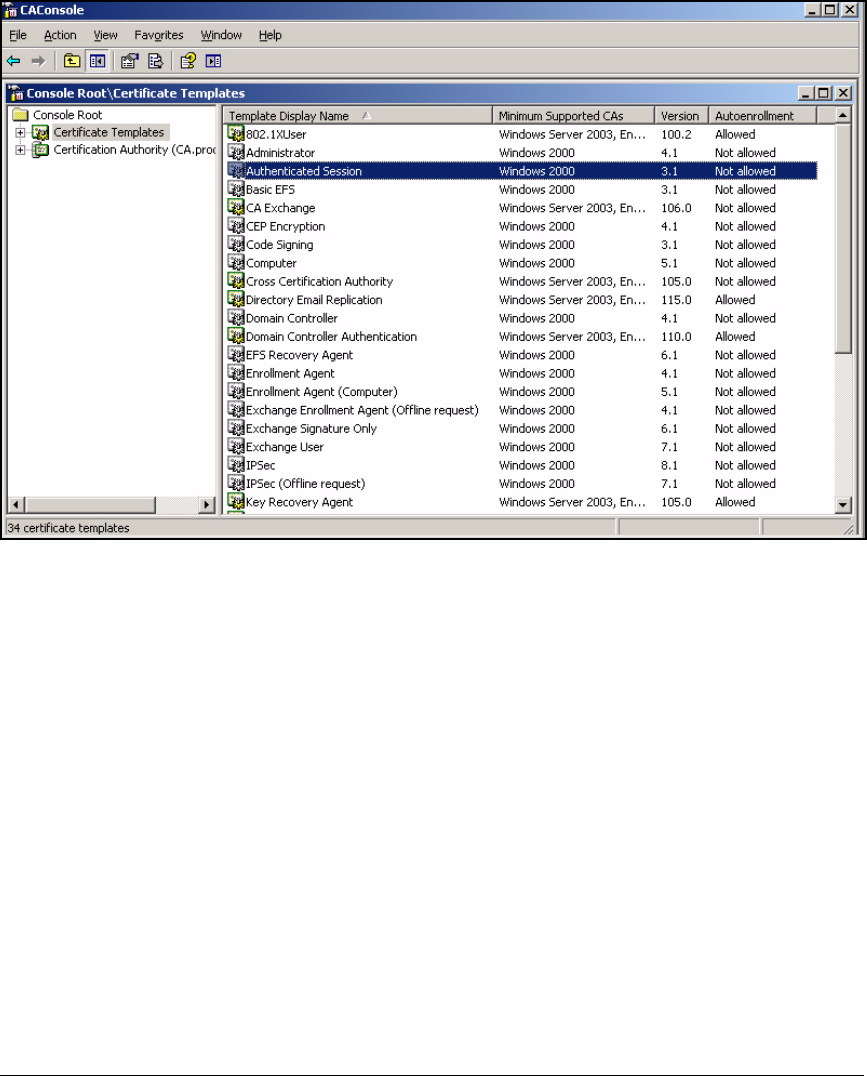The width and height of the screenshot is (867, 1076).
Task: Click the Show/Hide Action Pane icon
Action: point(213,61)
